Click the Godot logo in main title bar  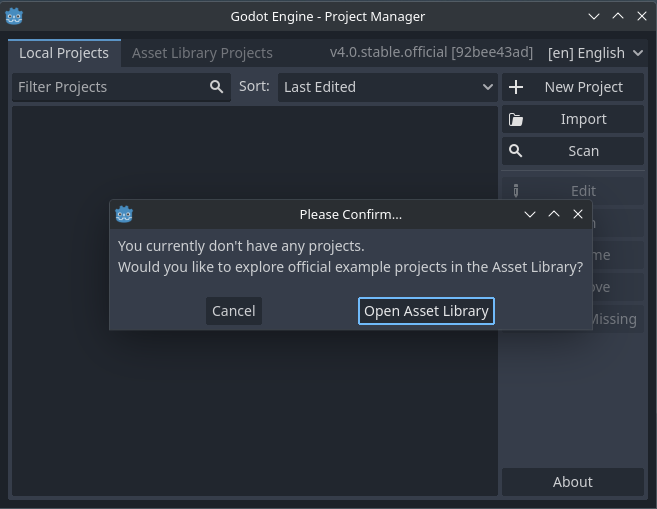[x=14, y=16]
